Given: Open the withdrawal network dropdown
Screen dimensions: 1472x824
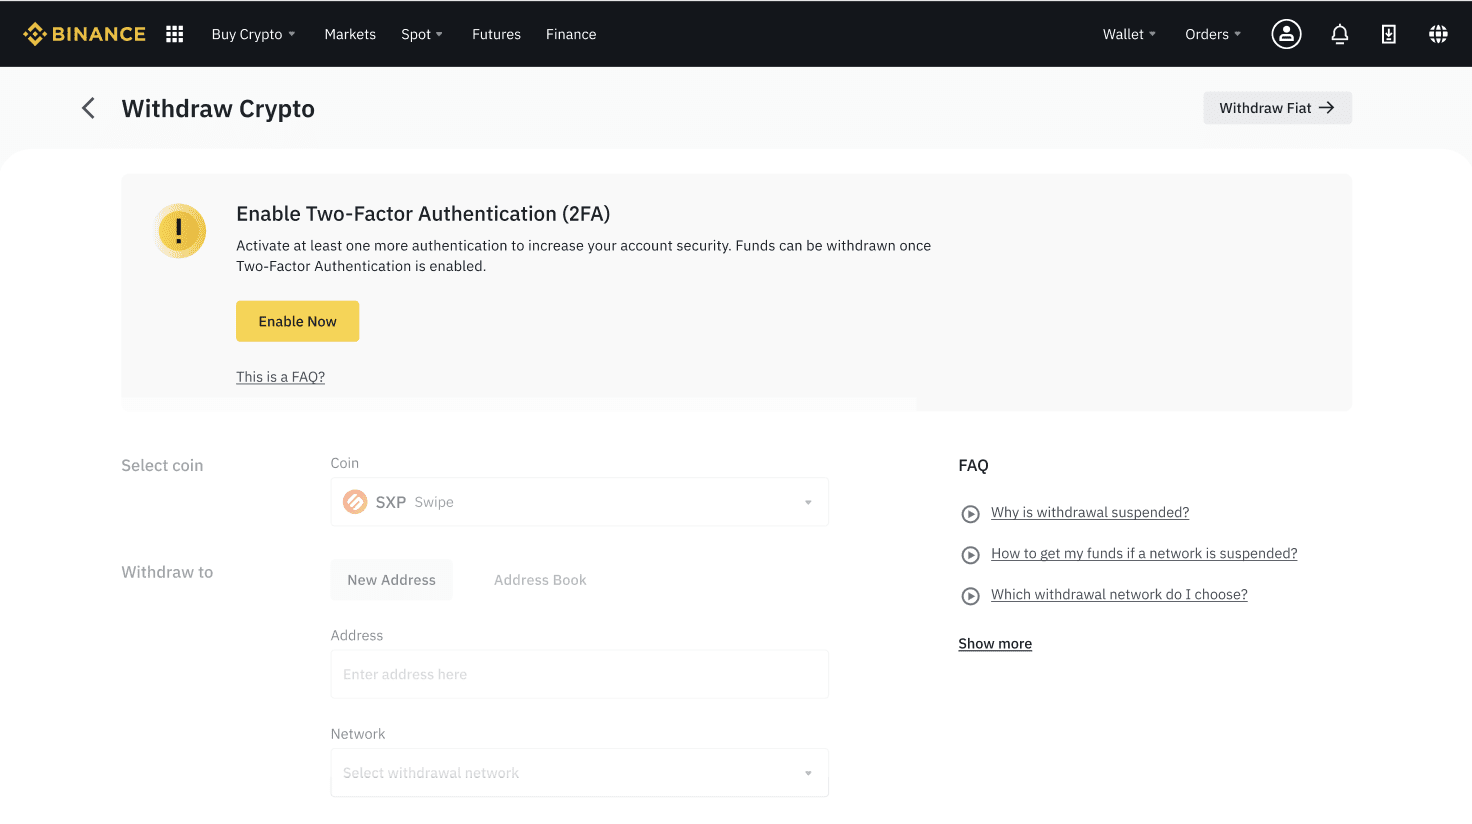Looking at the screenshot, I should (579, 773).
